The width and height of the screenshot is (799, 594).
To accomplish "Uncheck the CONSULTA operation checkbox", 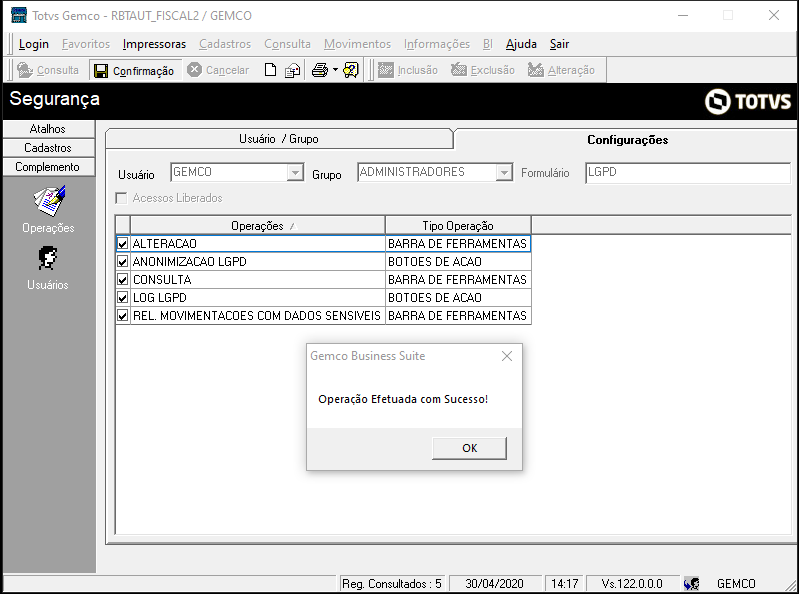I will [122, 280].
